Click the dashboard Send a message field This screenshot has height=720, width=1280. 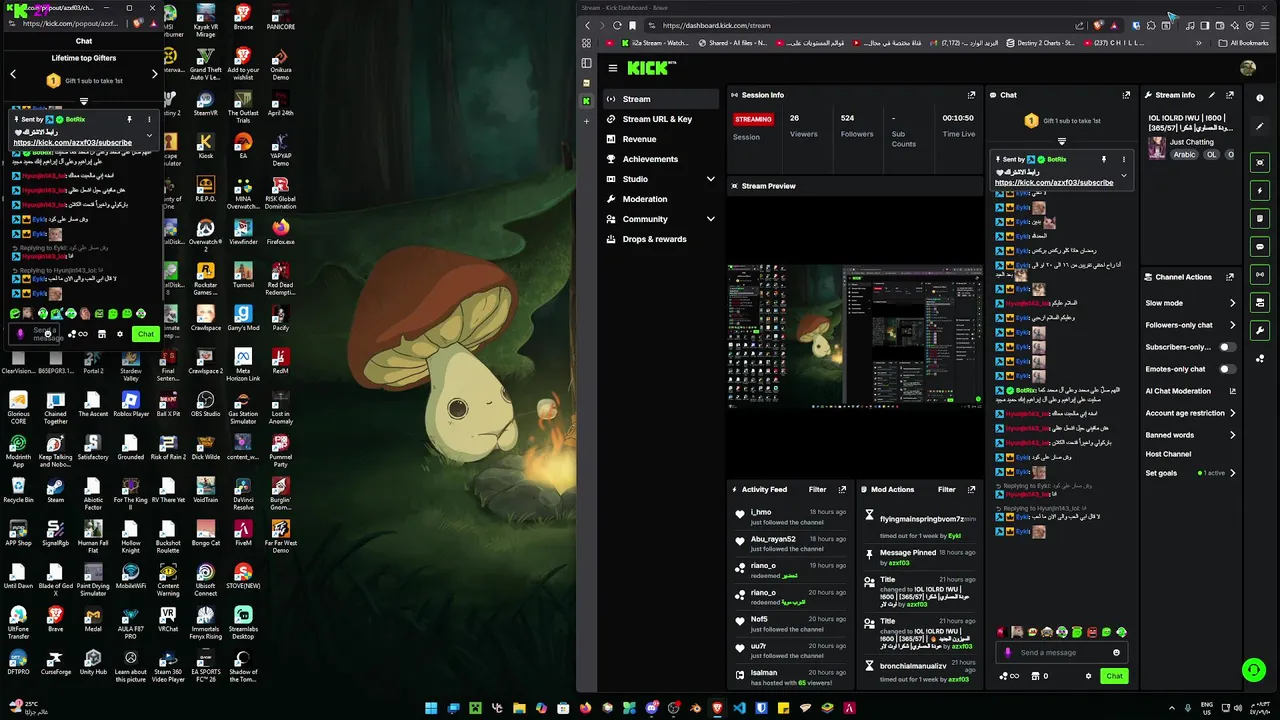coord(1062,653)
